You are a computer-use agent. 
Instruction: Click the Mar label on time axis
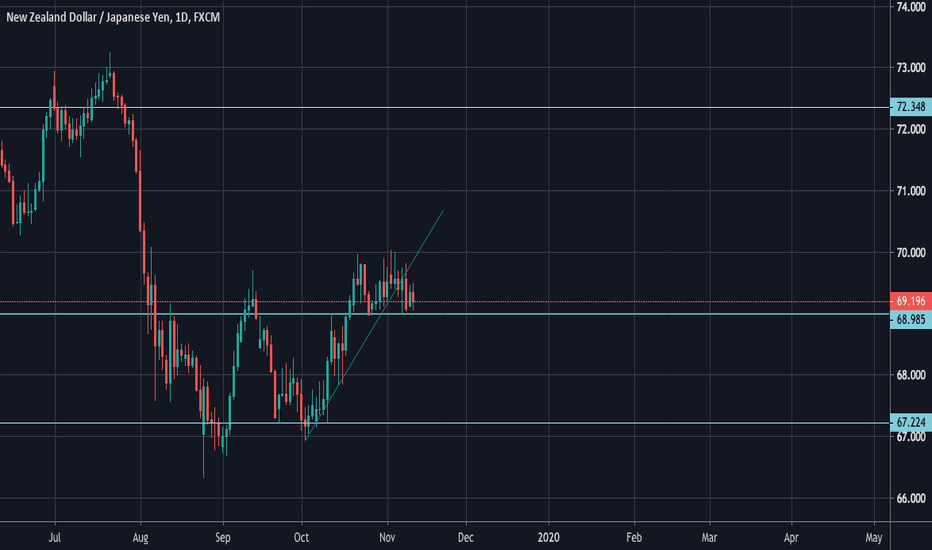[709, 538]
